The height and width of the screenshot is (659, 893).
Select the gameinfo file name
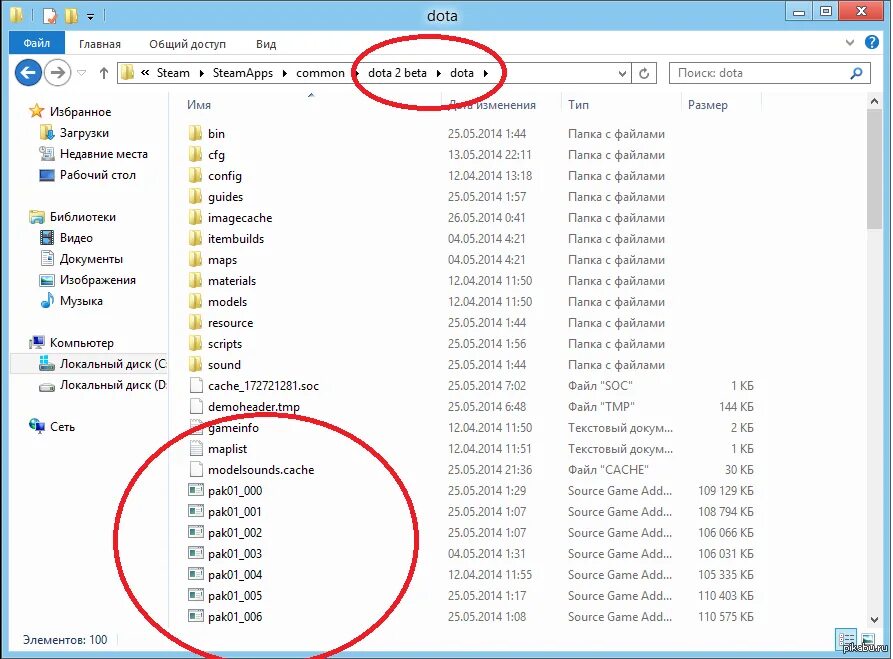pos(234,428)
